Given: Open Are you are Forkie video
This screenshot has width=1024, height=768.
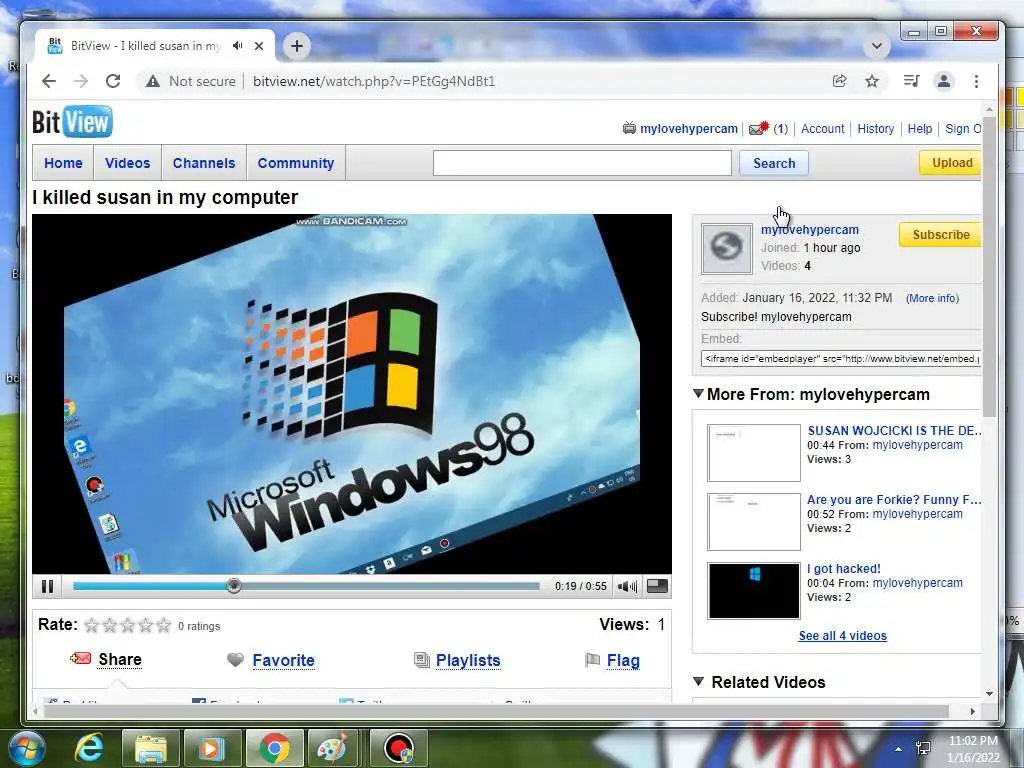Looking at the screenshot, I should pos(894,500).
